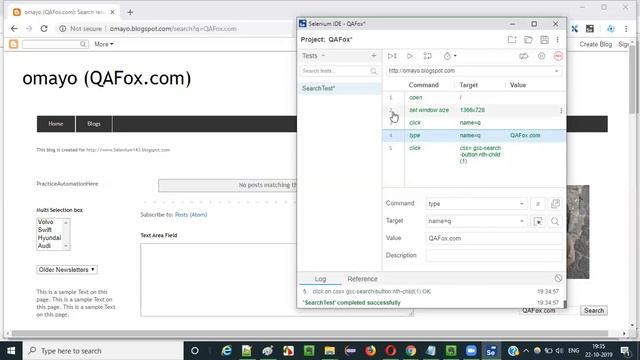Click the Create Blog link
640x360 pixels.
point(596,44)
